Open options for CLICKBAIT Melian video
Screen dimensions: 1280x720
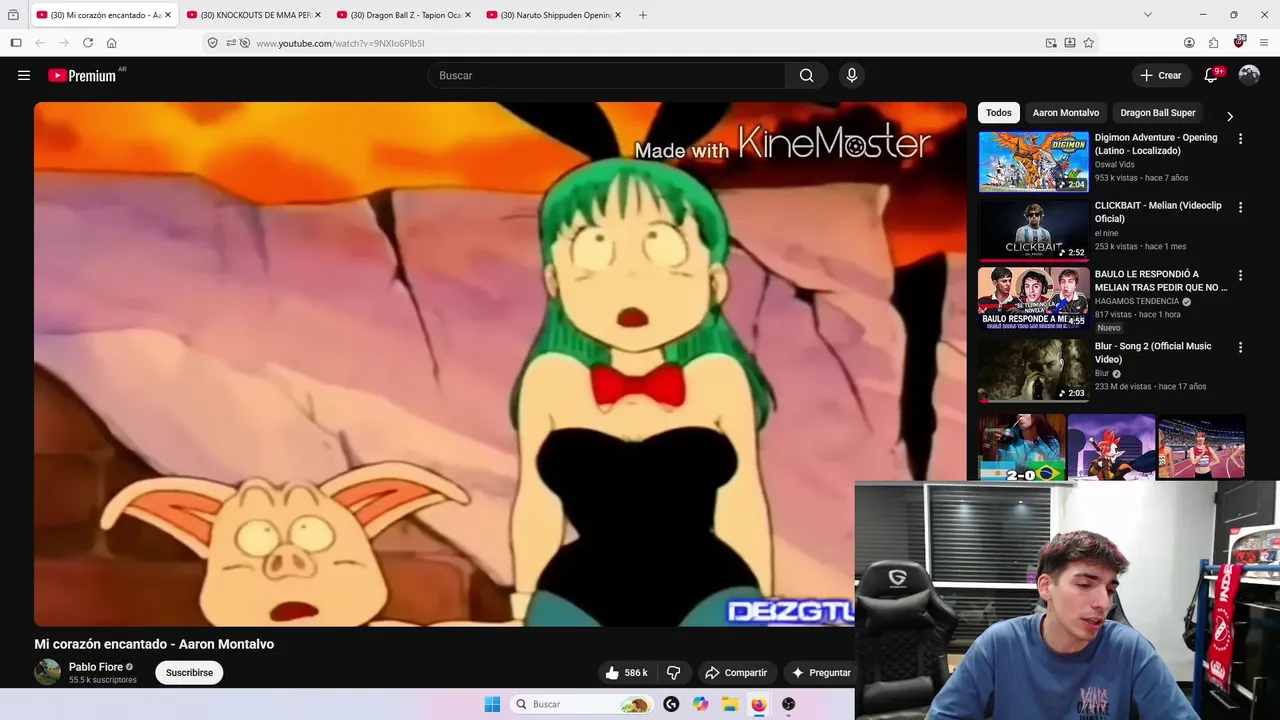(1240, 207)
